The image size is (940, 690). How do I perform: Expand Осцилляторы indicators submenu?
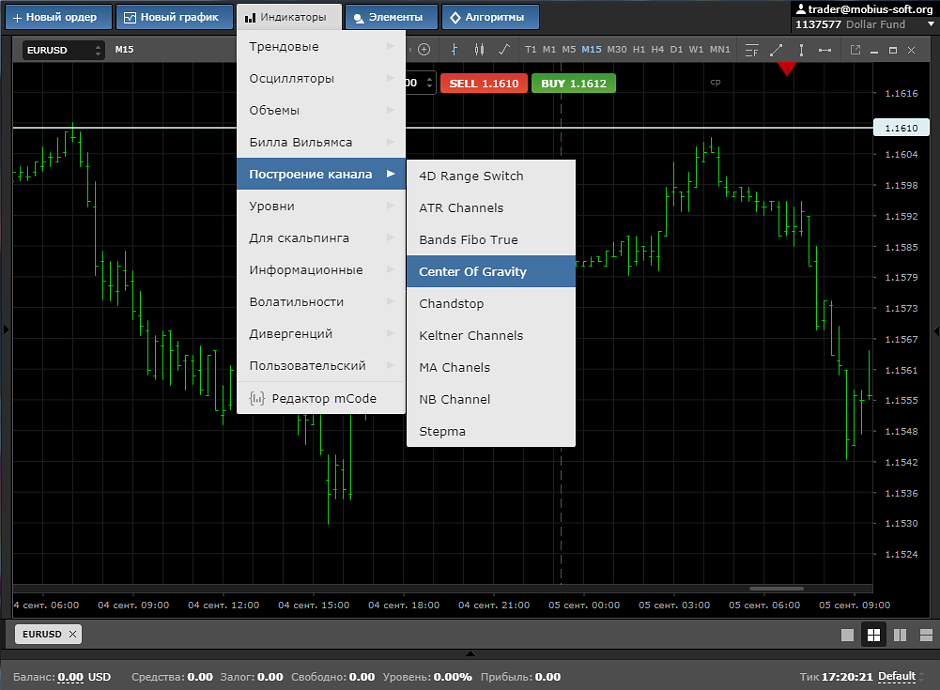[321, 79]
